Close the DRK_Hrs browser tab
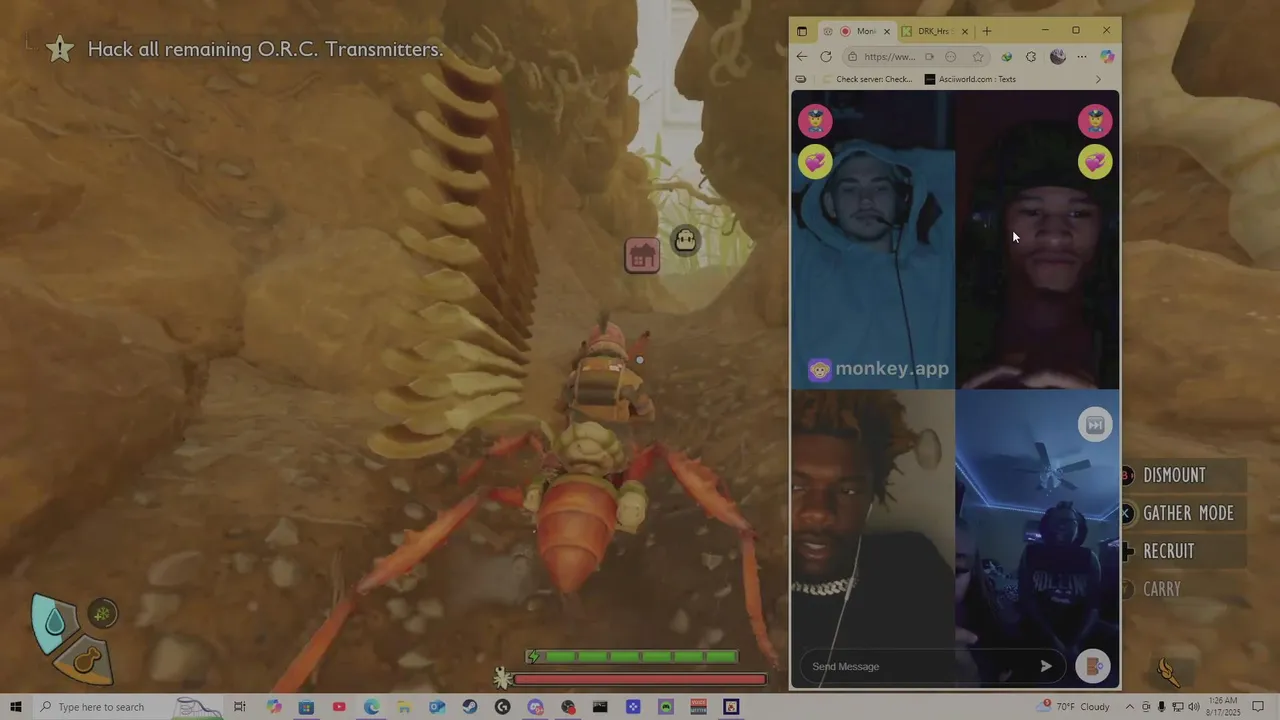 coord(964,31)
